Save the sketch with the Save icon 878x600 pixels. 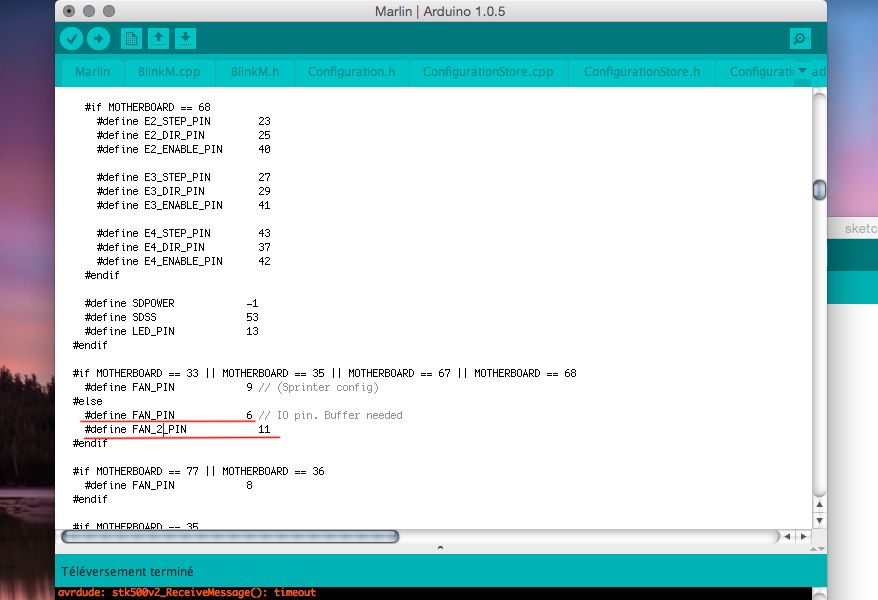[185, 39]
